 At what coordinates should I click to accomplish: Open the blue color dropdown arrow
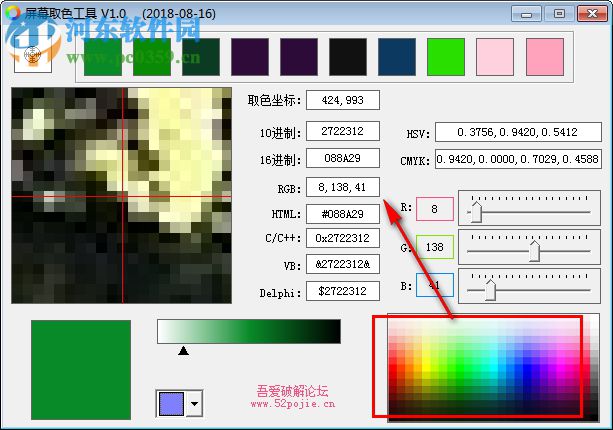coord(195,403)
